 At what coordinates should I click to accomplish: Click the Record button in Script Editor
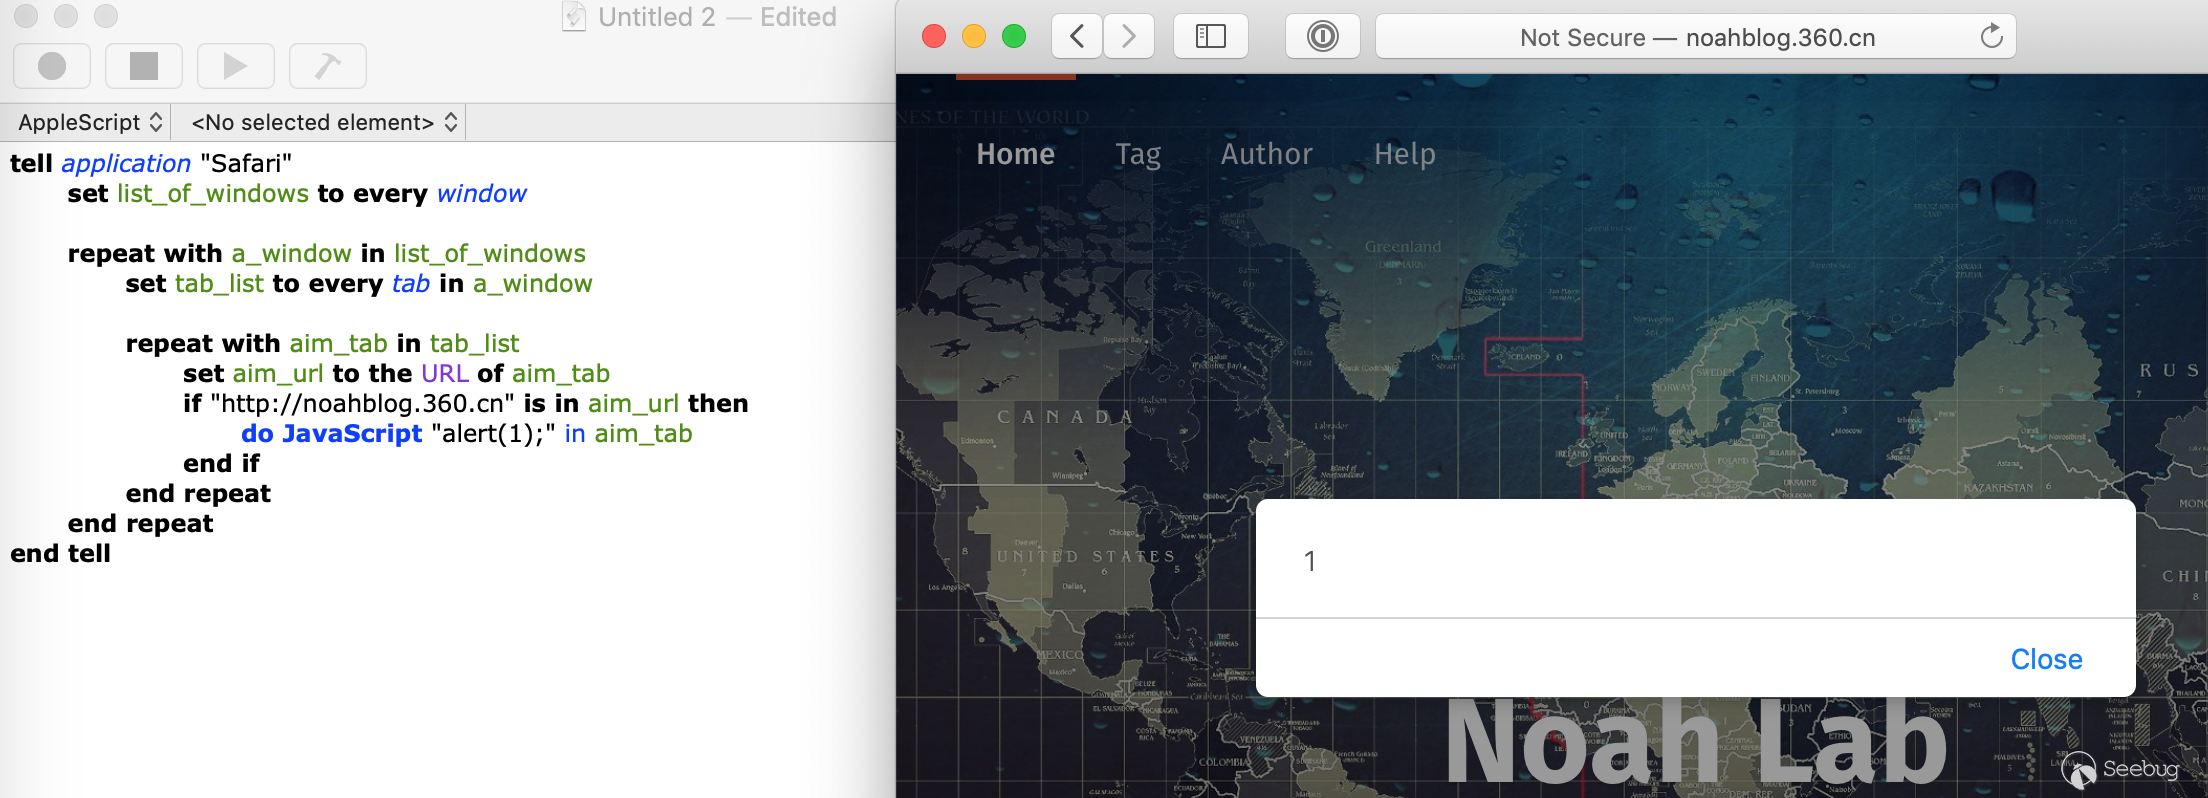point(52,66)
